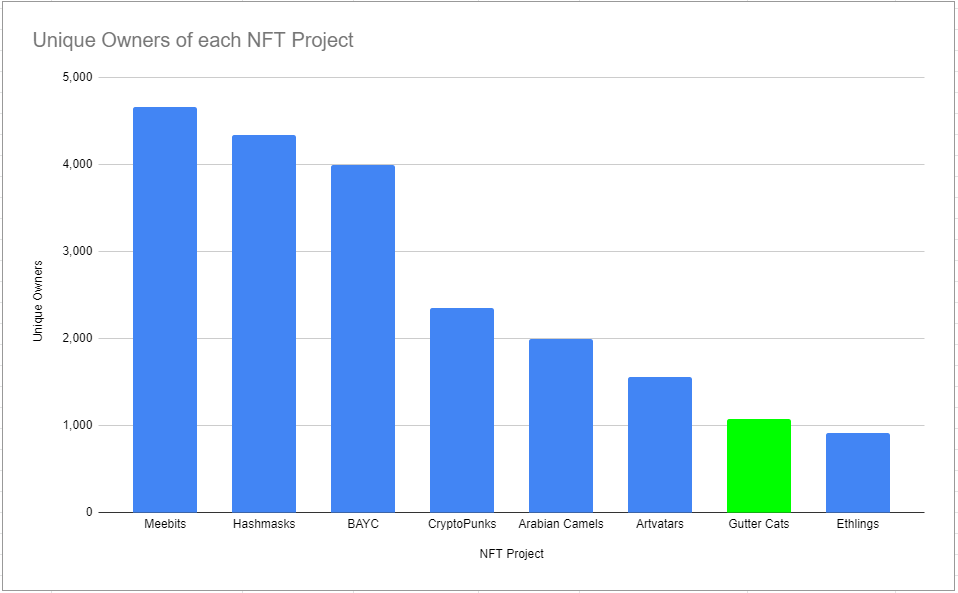This screenshot has width=958, height=593.
Task: Click the '4,000' y-axis value
Action: [77, 164]
